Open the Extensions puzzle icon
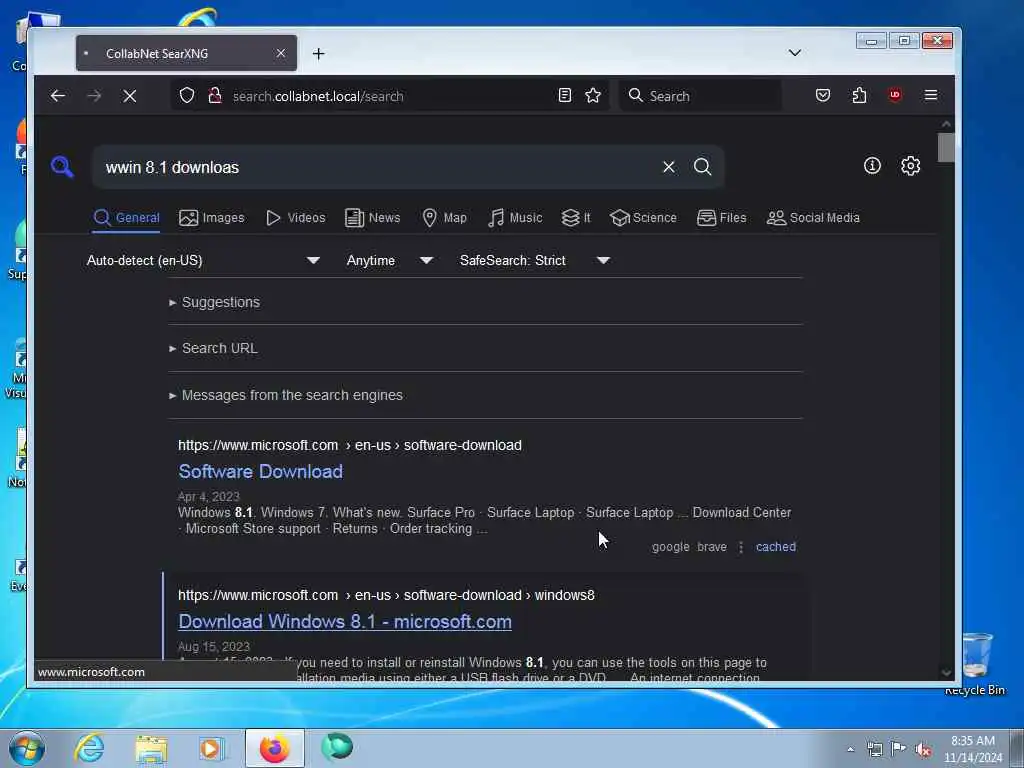 coord(859,95)
